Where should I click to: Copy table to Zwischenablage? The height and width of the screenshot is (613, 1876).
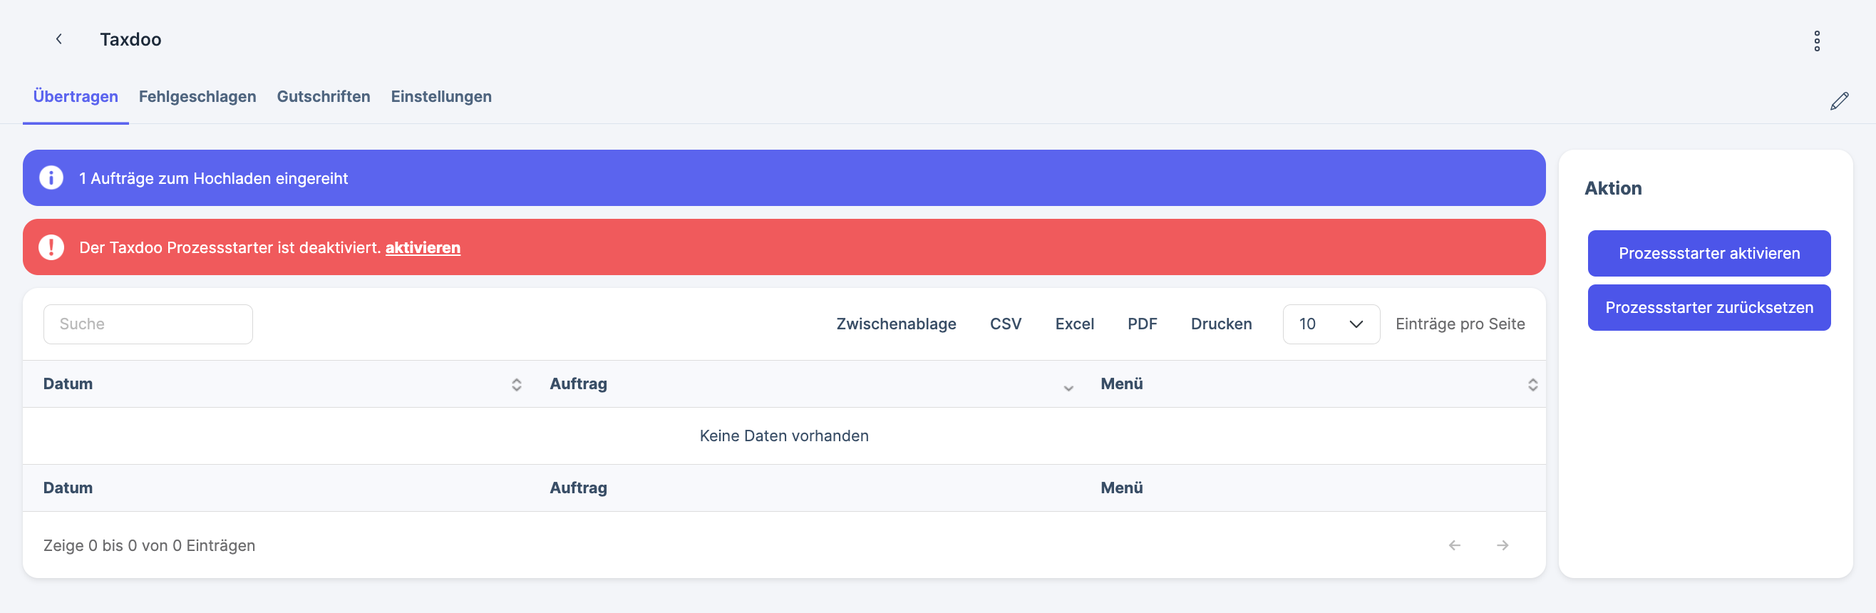896,324
